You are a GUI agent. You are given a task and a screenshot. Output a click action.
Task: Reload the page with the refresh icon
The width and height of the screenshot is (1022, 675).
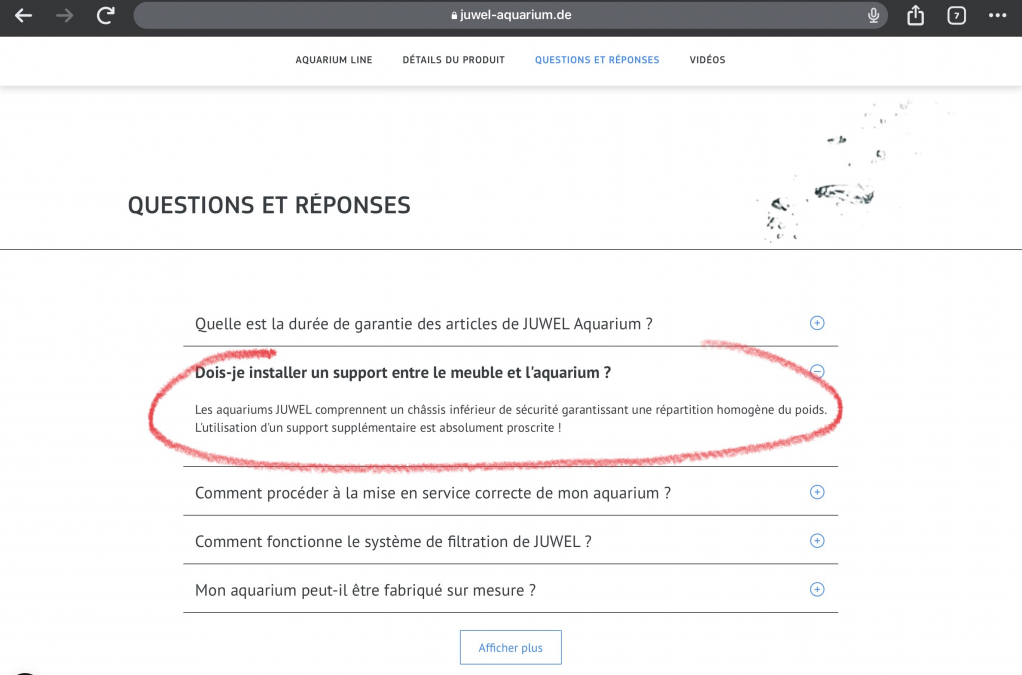tap(106, 15)
